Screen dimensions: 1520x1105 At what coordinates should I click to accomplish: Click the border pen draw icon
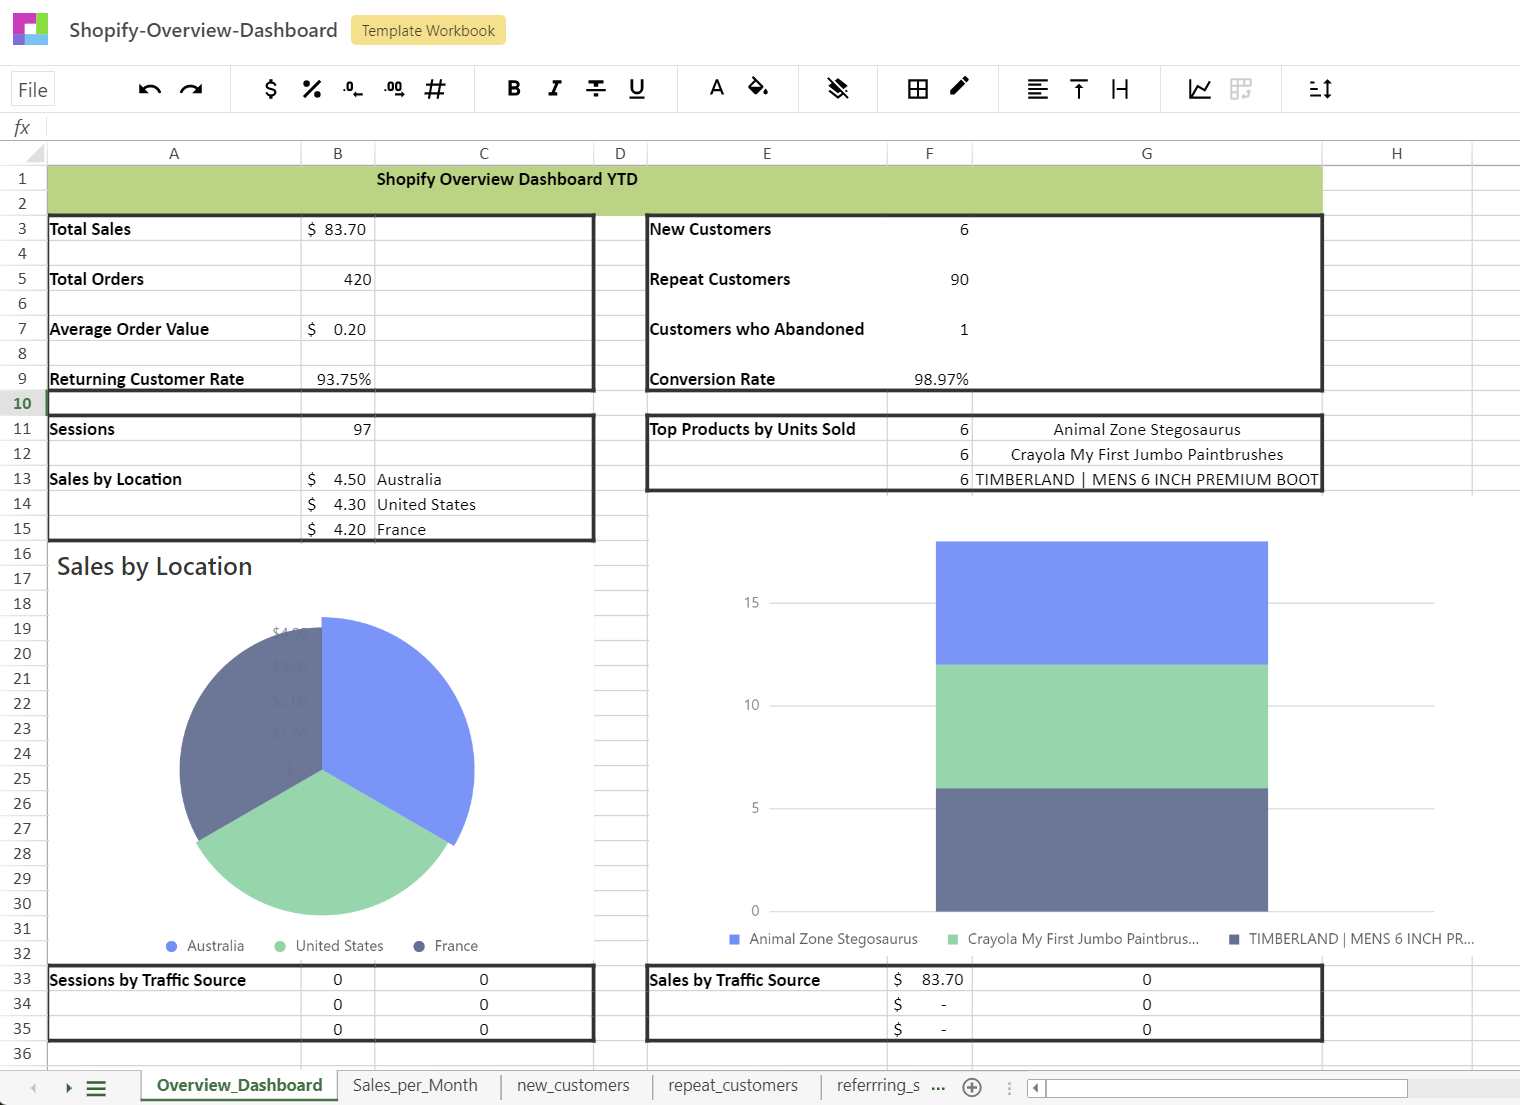[959, 87]
